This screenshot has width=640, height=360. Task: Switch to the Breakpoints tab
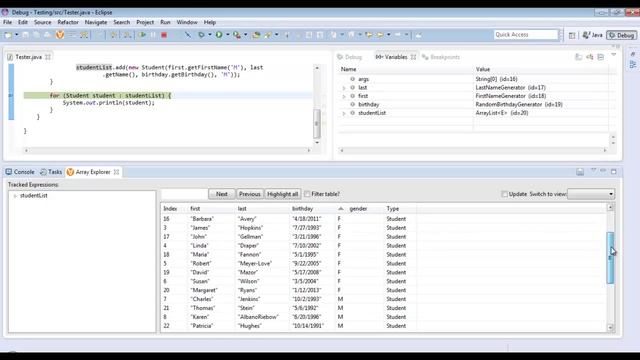(441, 57)
